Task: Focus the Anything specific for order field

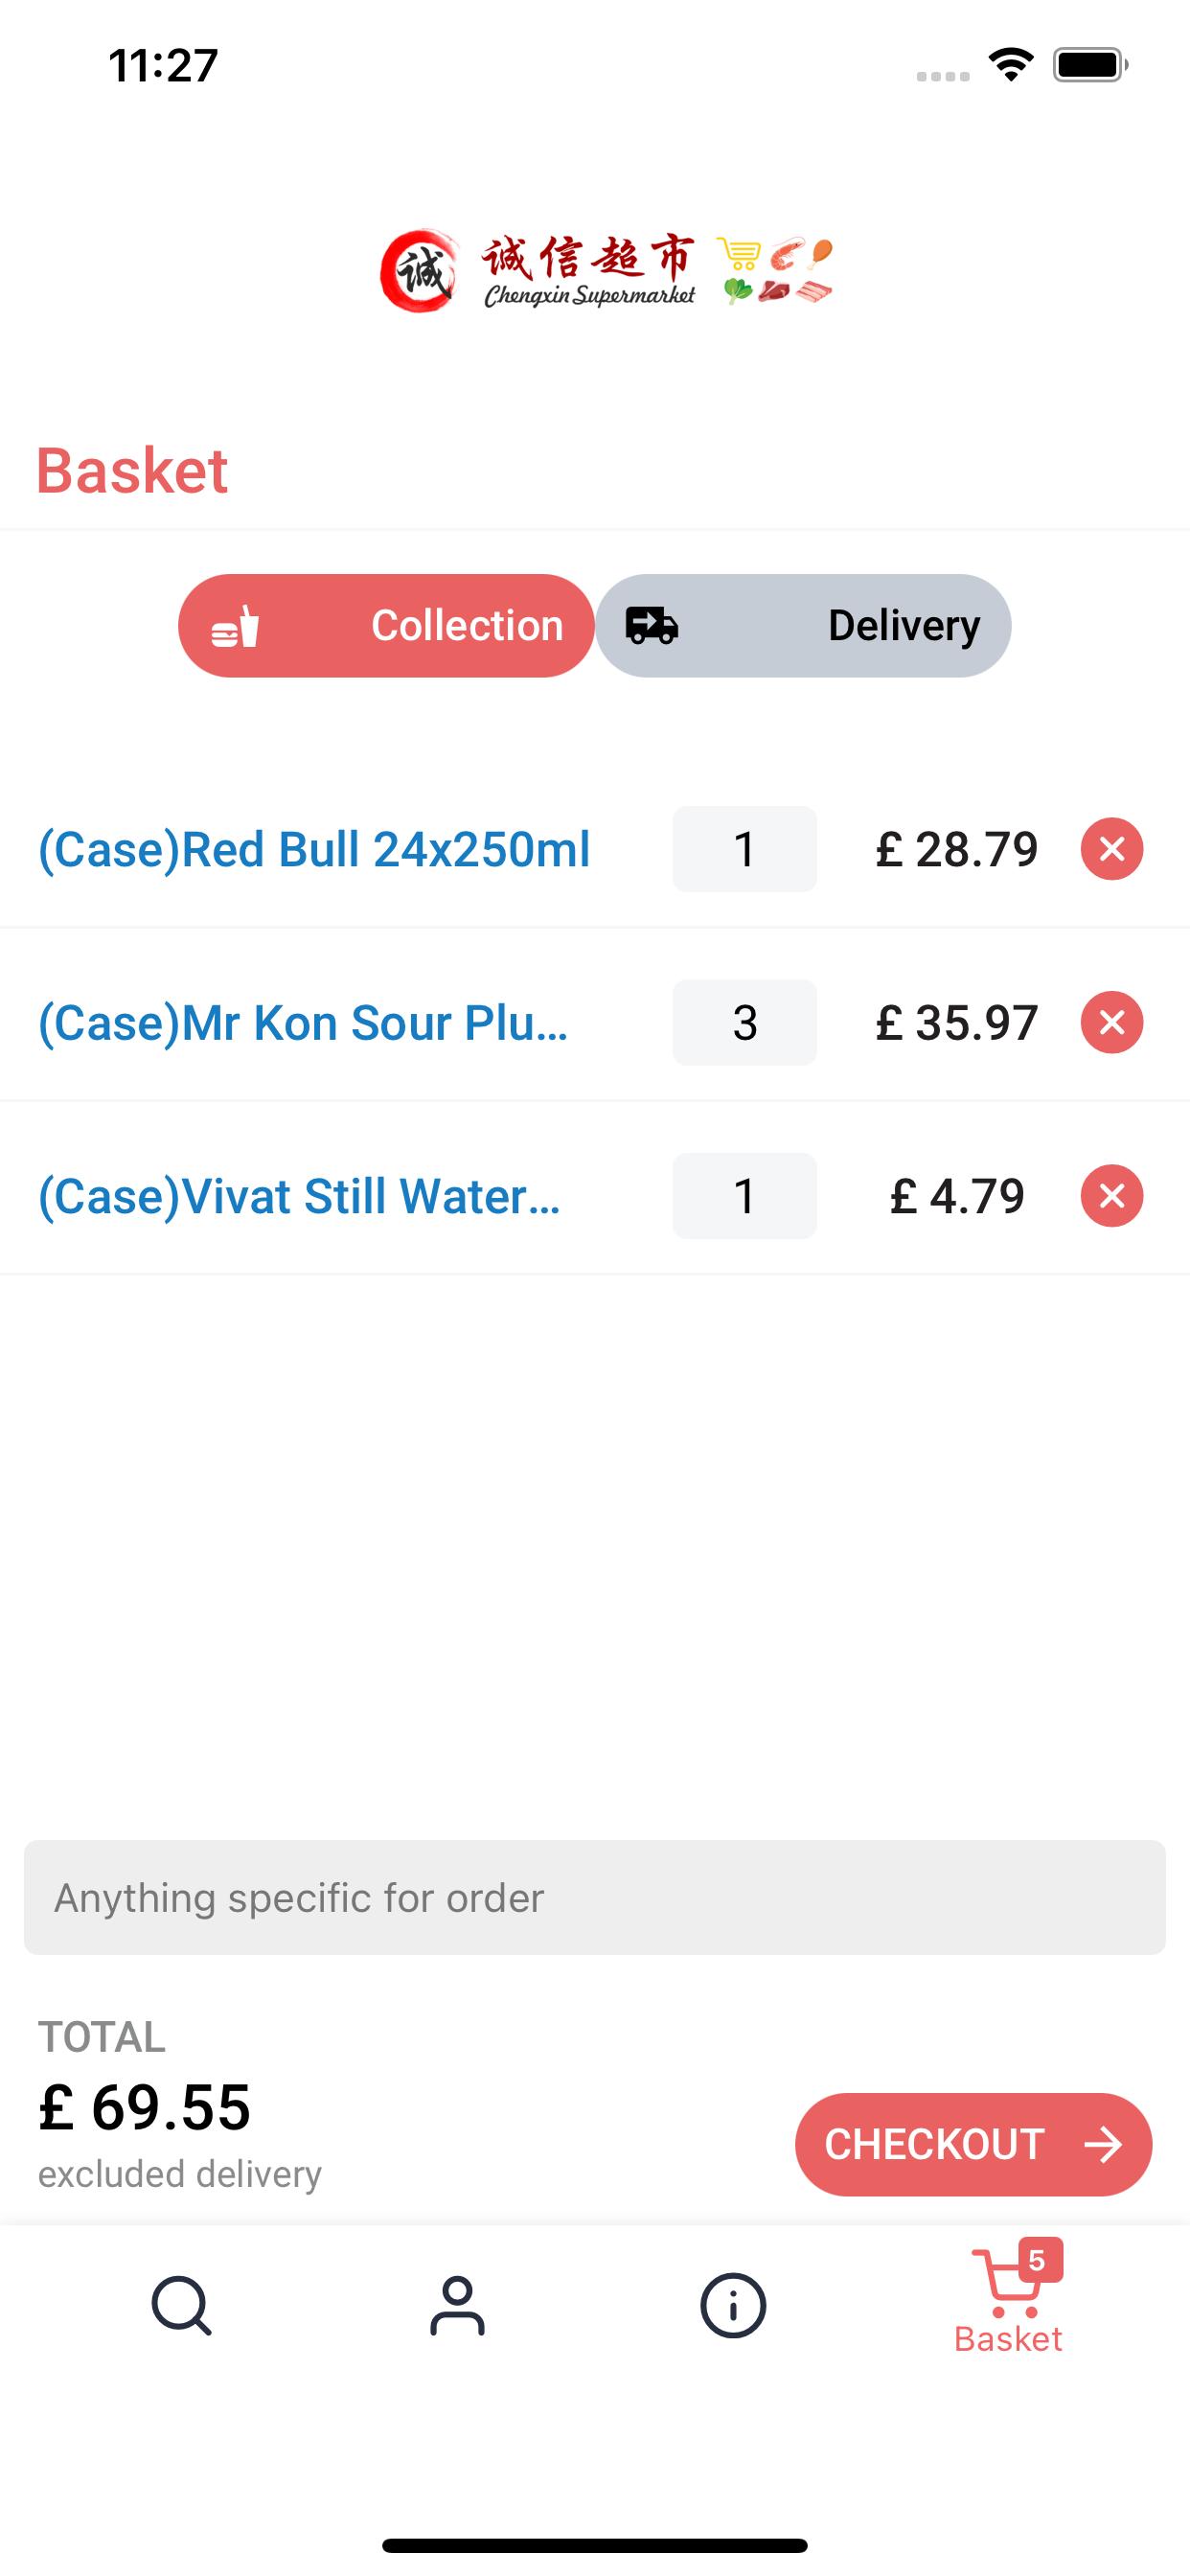Action: (x=595, y=1897)
